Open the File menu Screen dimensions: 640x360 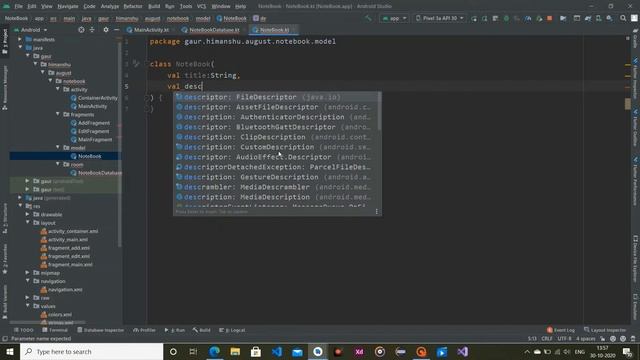[x=18, y=6]
